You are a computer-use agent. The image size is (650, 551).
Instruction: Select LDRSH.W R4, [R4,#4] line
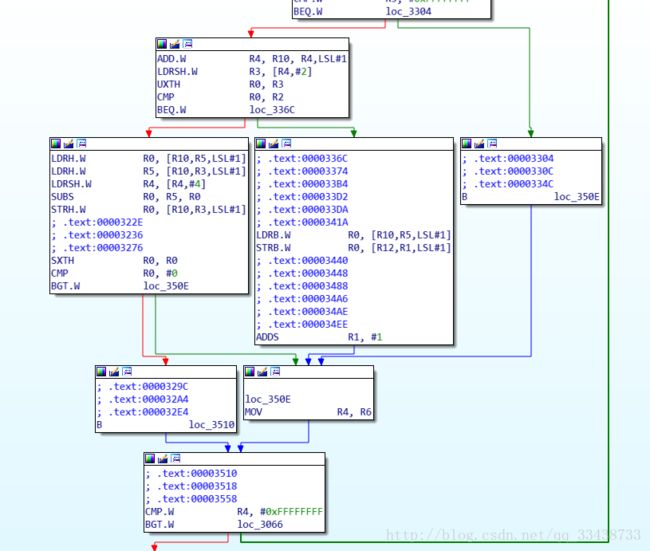coord(128,184)
